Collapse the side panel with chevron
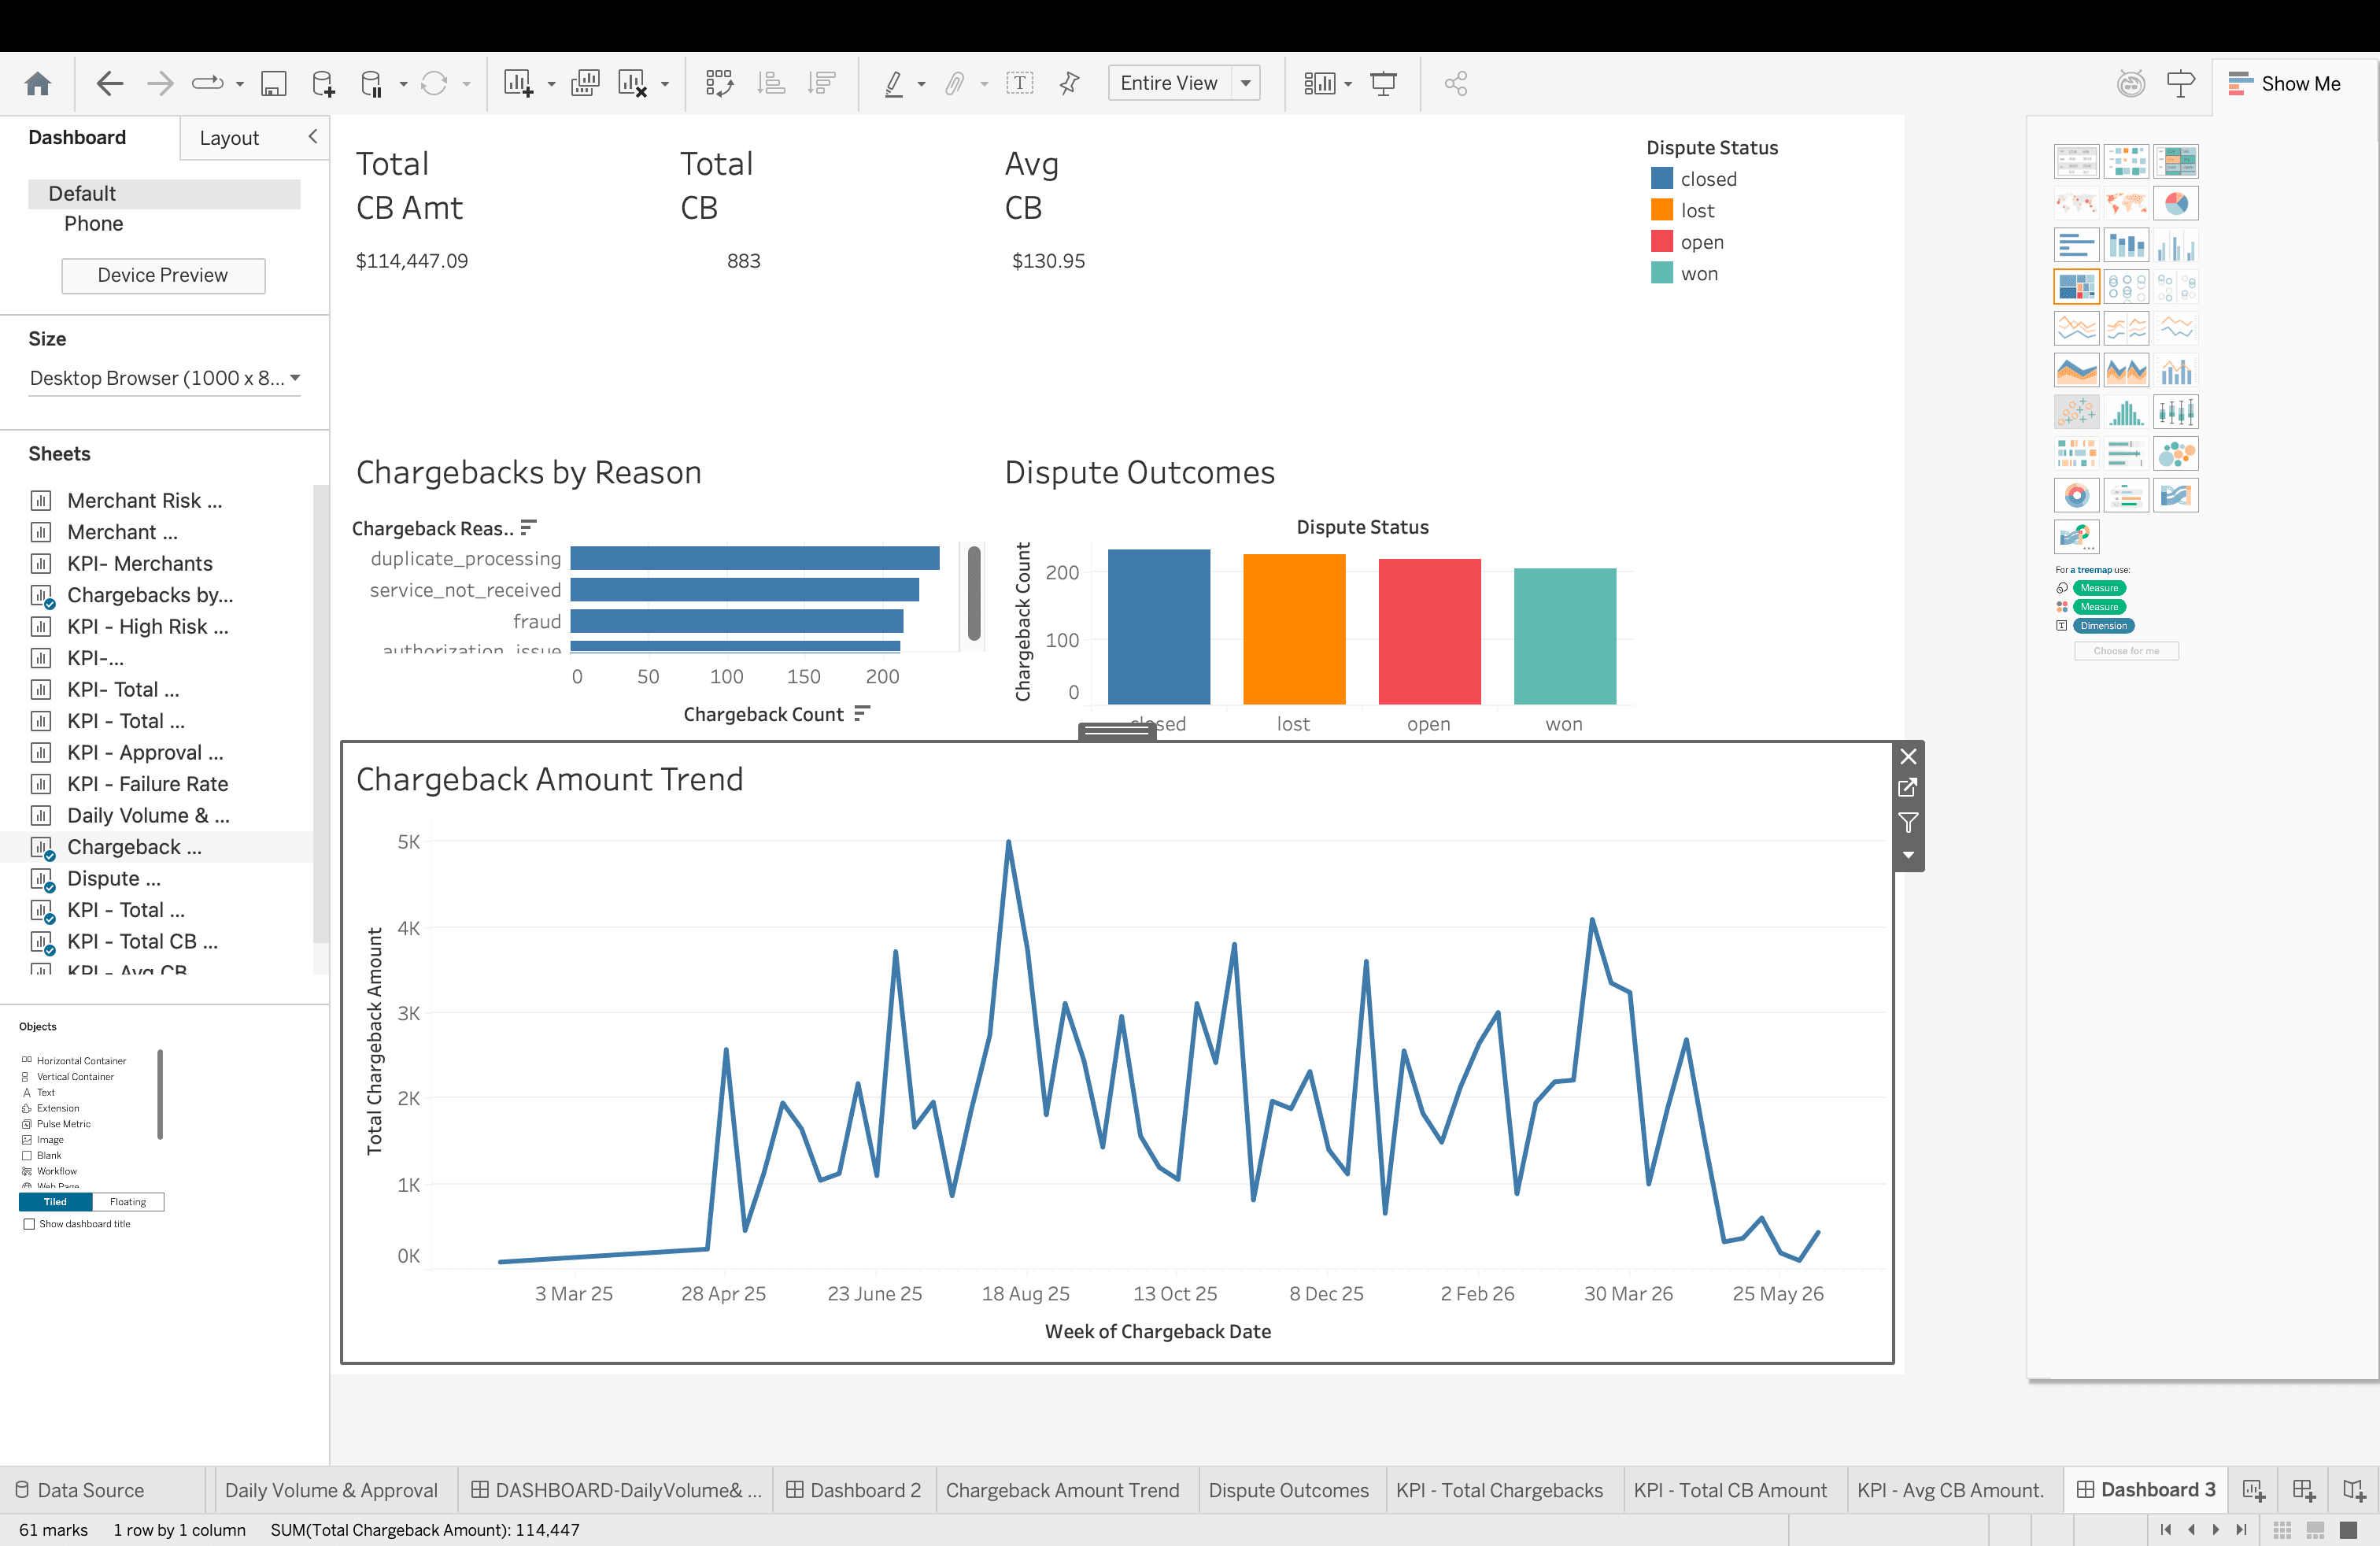This screenshot has height=1546, width=2380. pyautogui.click(x=312, y=137)
